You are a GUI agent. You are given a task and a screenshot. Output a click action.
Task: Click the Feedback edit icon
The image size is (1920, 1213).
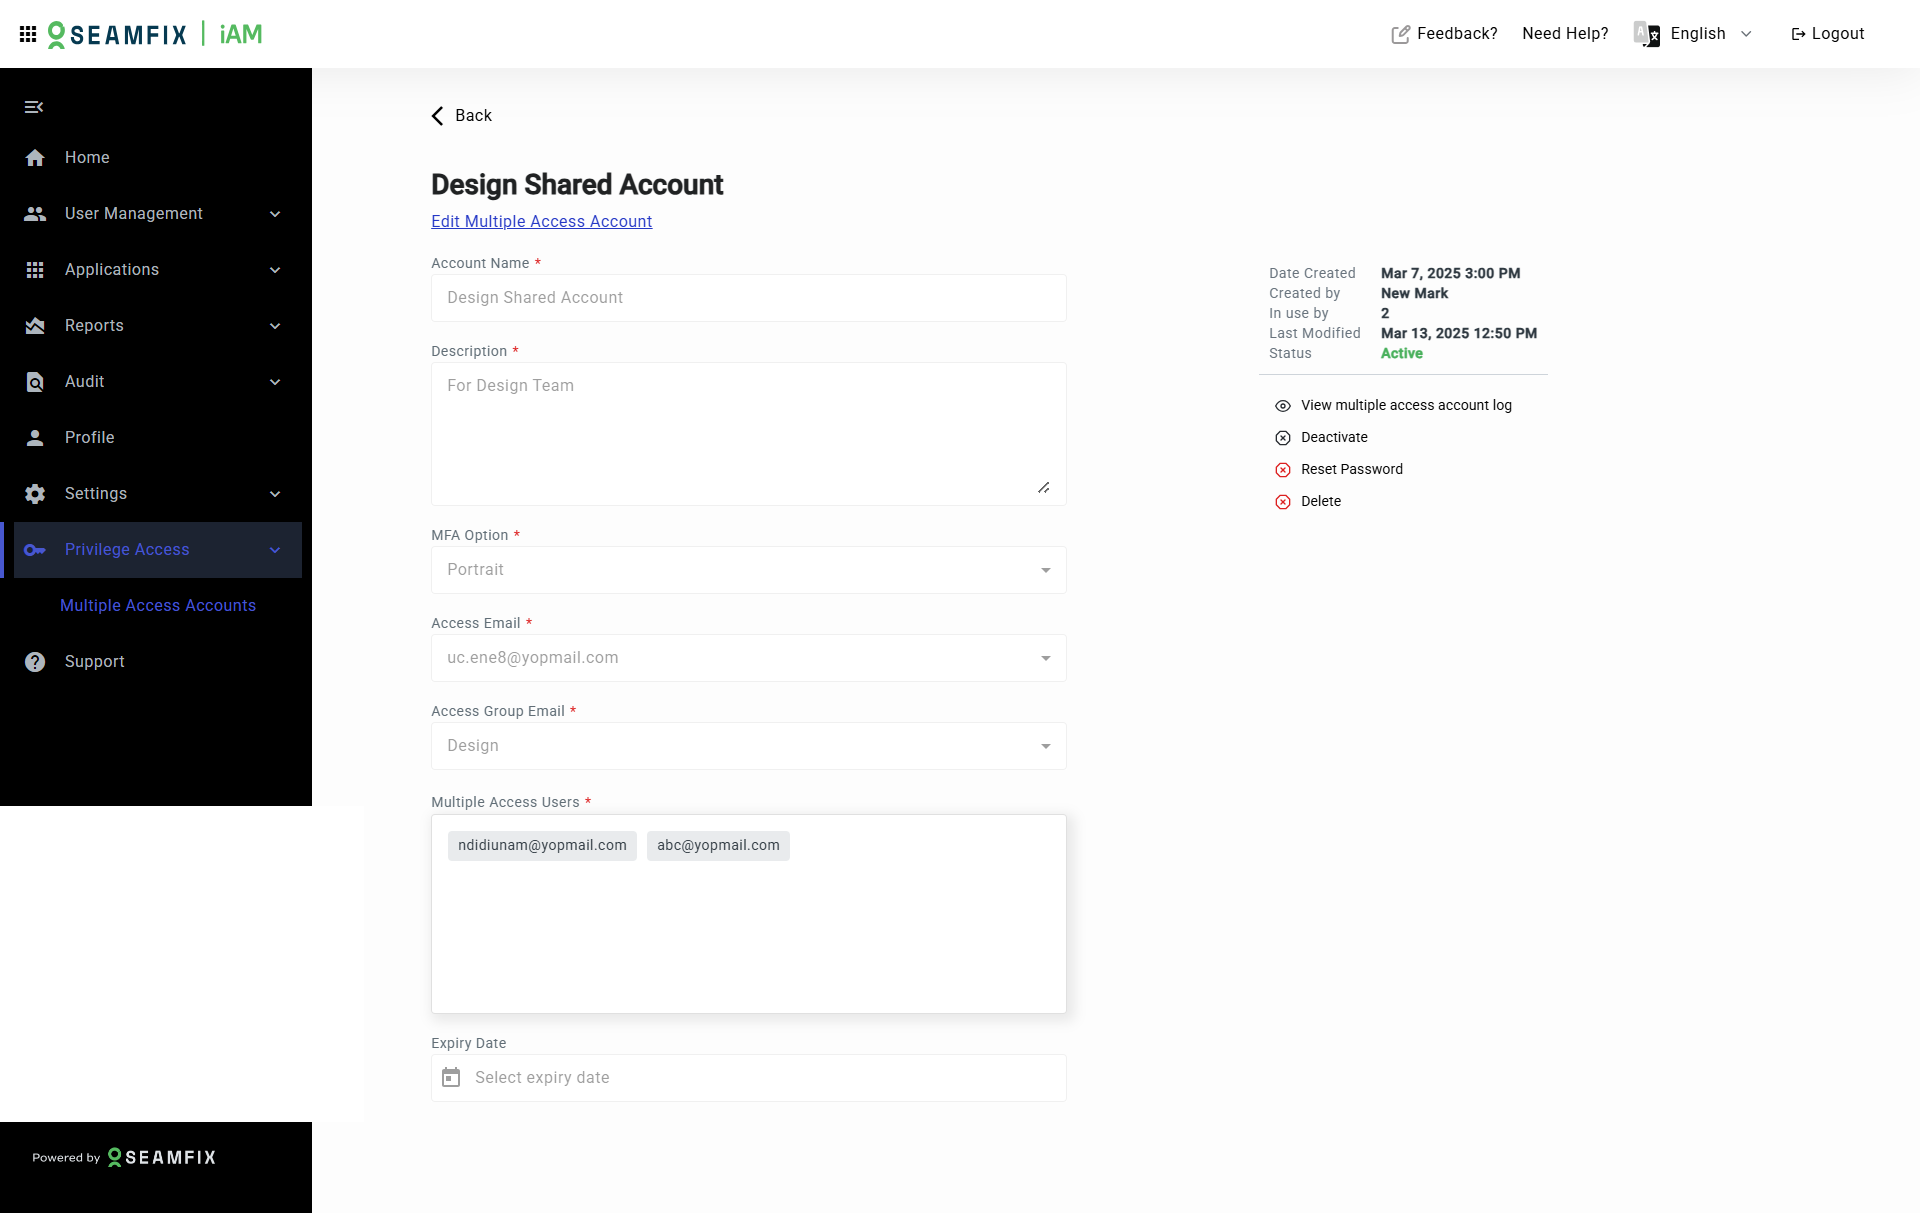click(1400, 34)
